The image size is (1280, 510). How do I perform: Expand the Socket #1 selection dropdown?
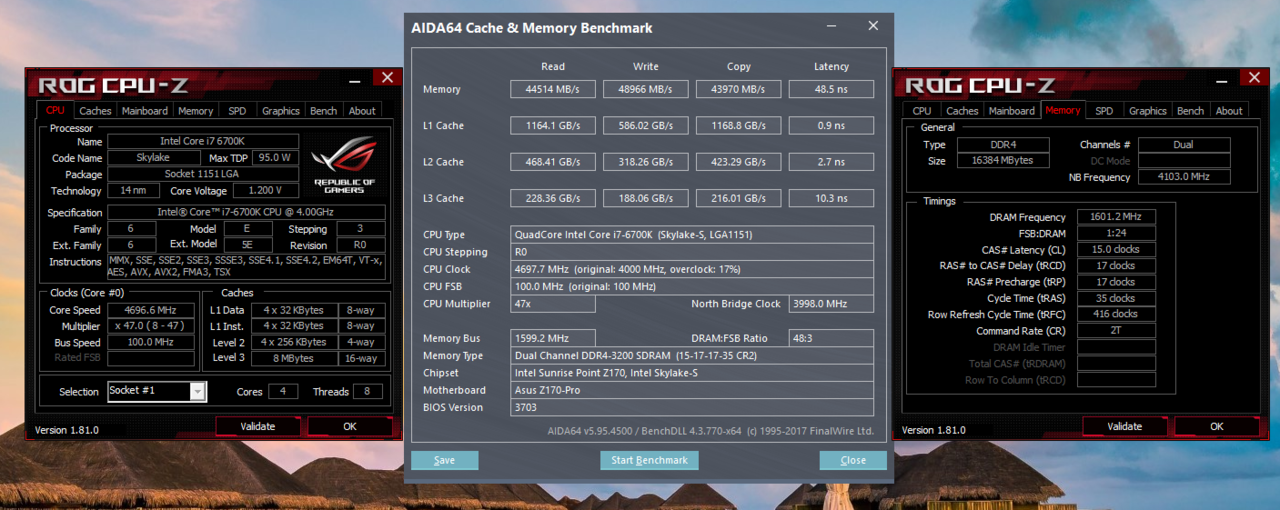198,392
